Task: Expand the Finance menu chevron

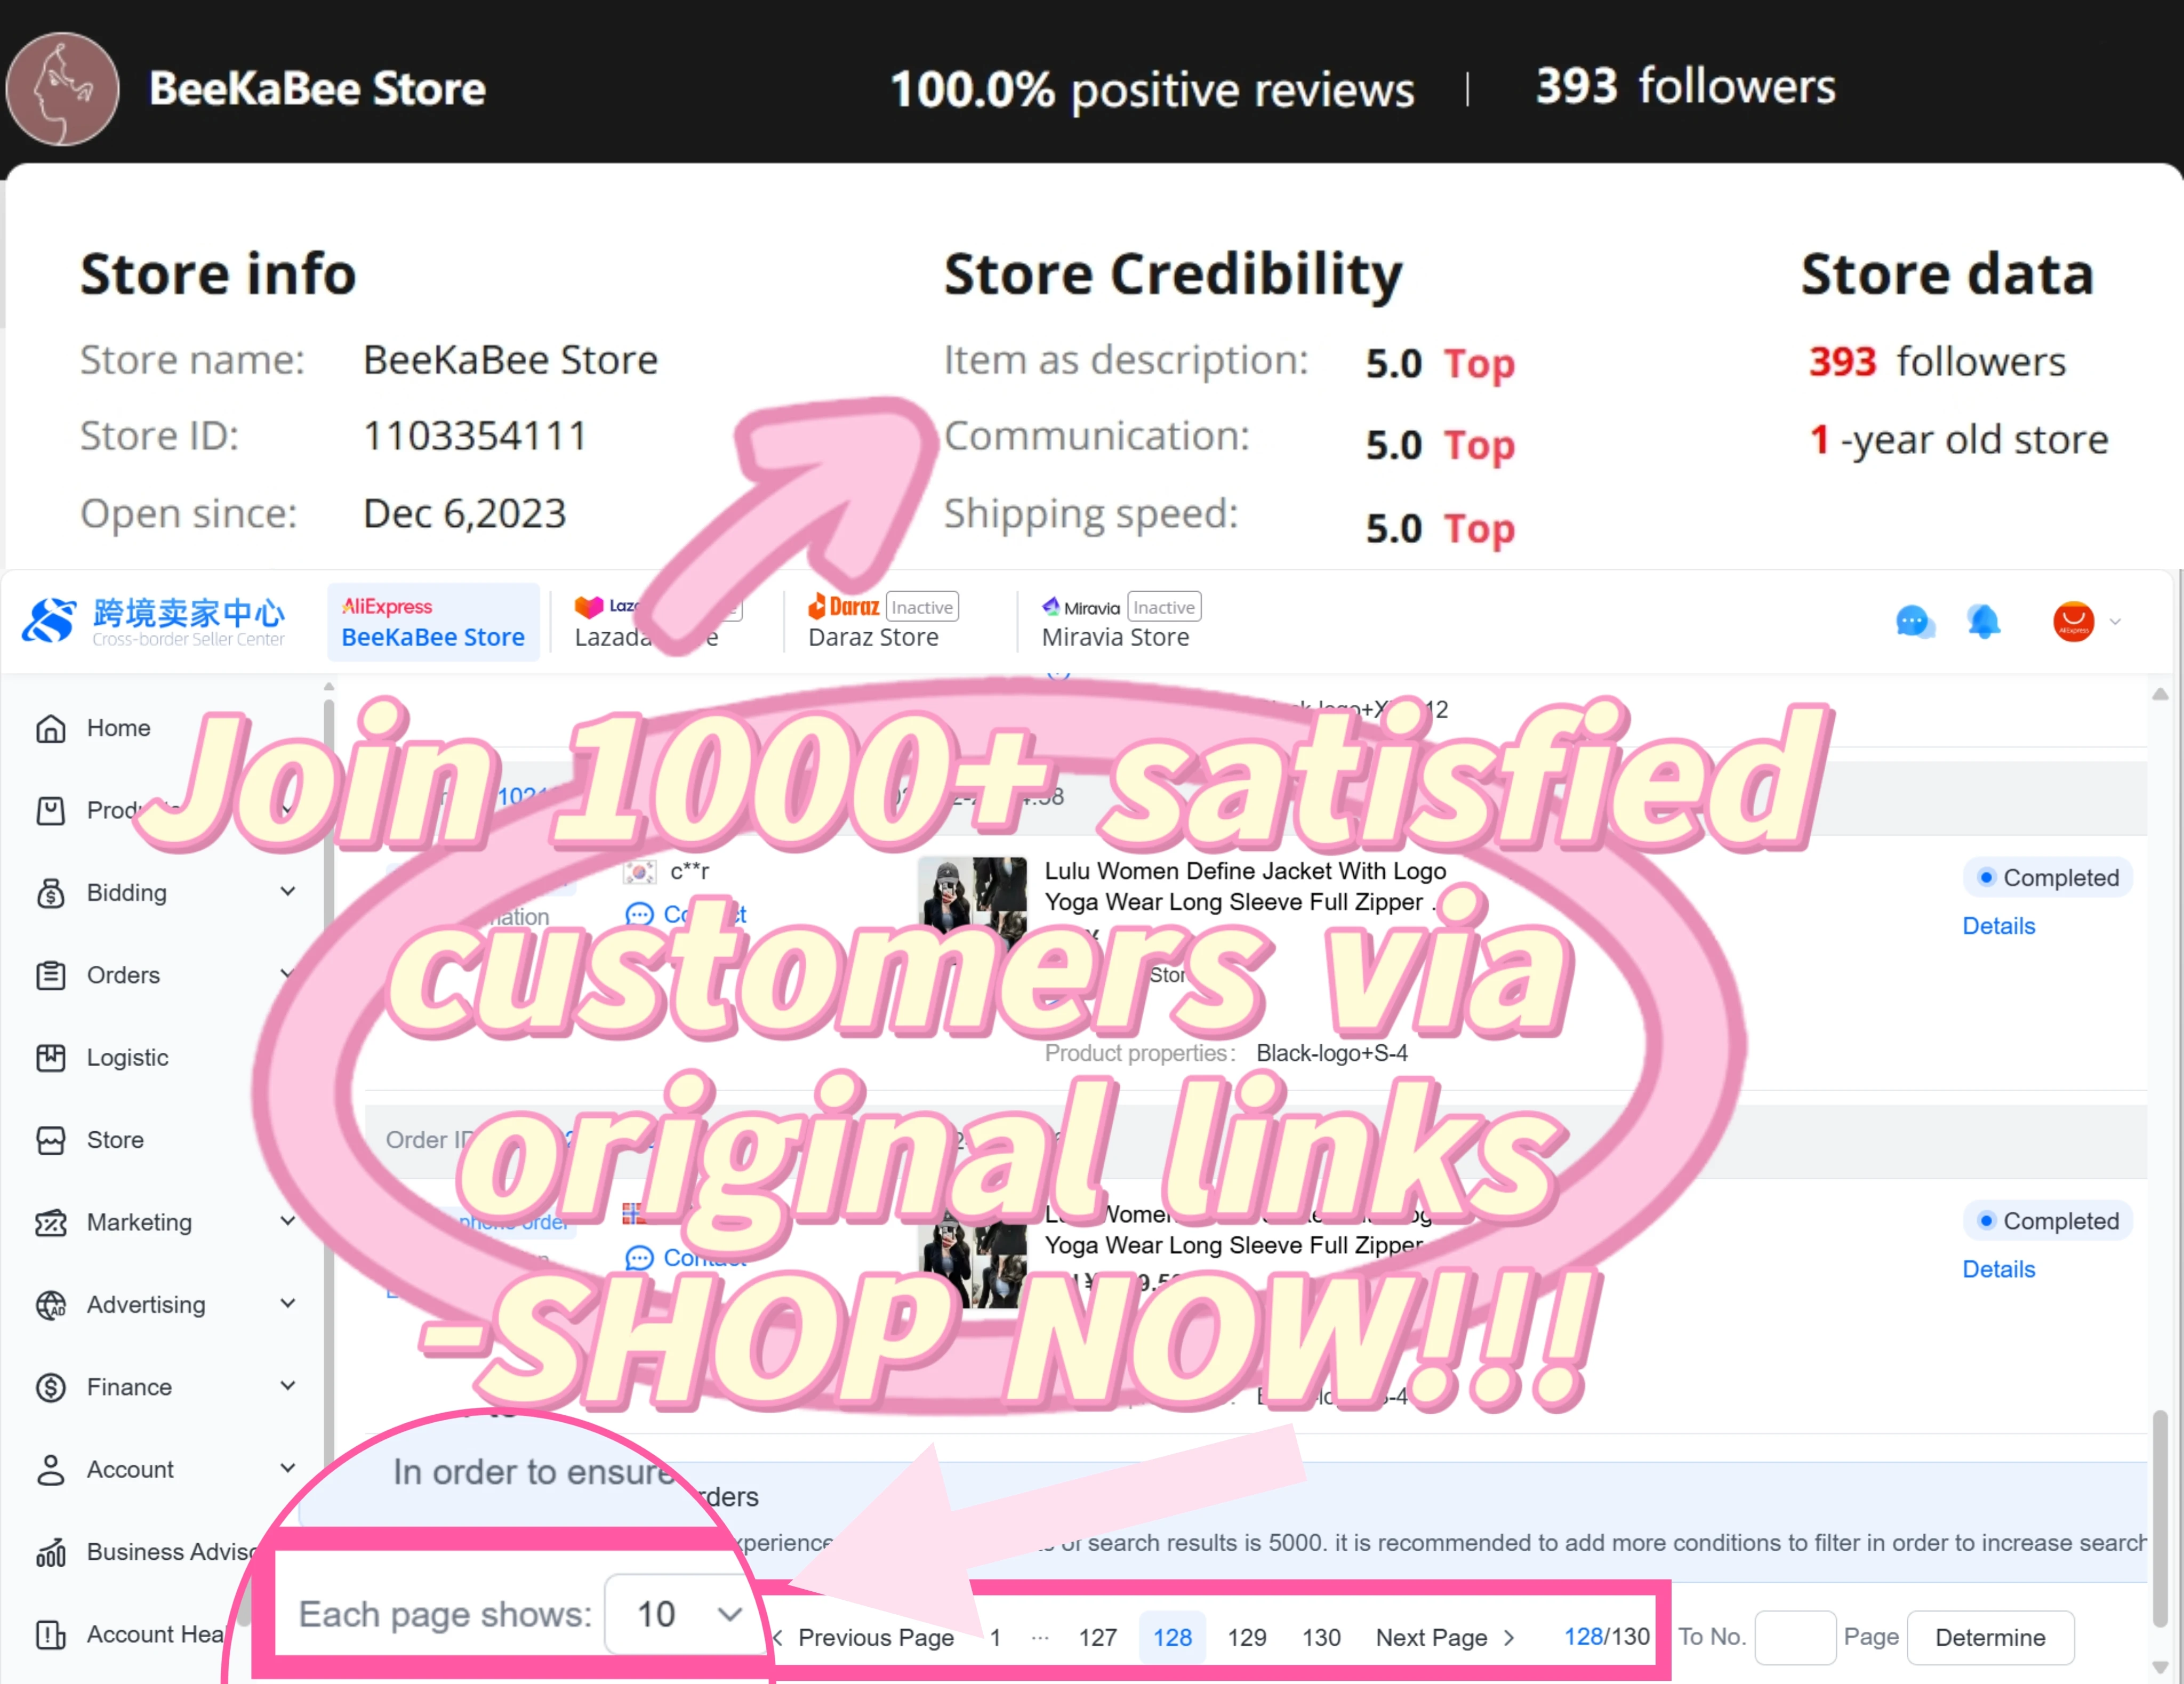Action: coord(288,1386)
